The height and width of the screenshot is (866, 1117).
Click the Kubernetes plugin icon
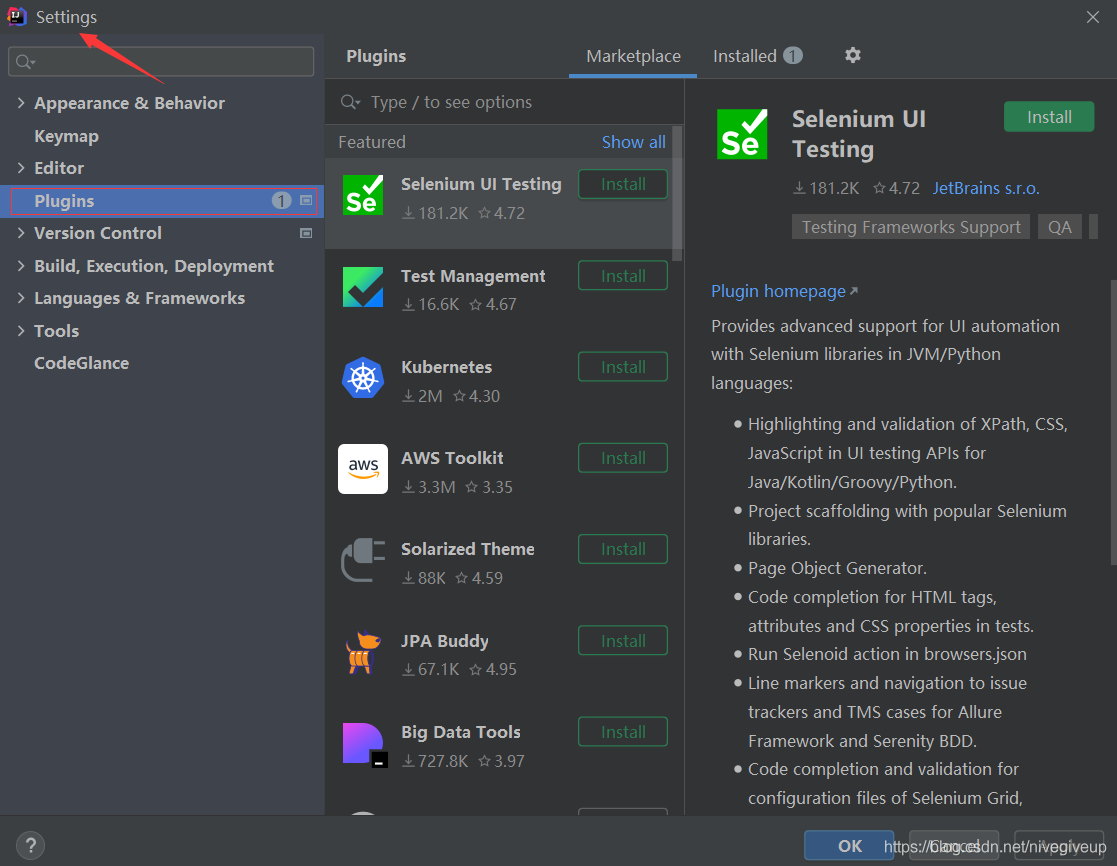pos(363,377)
